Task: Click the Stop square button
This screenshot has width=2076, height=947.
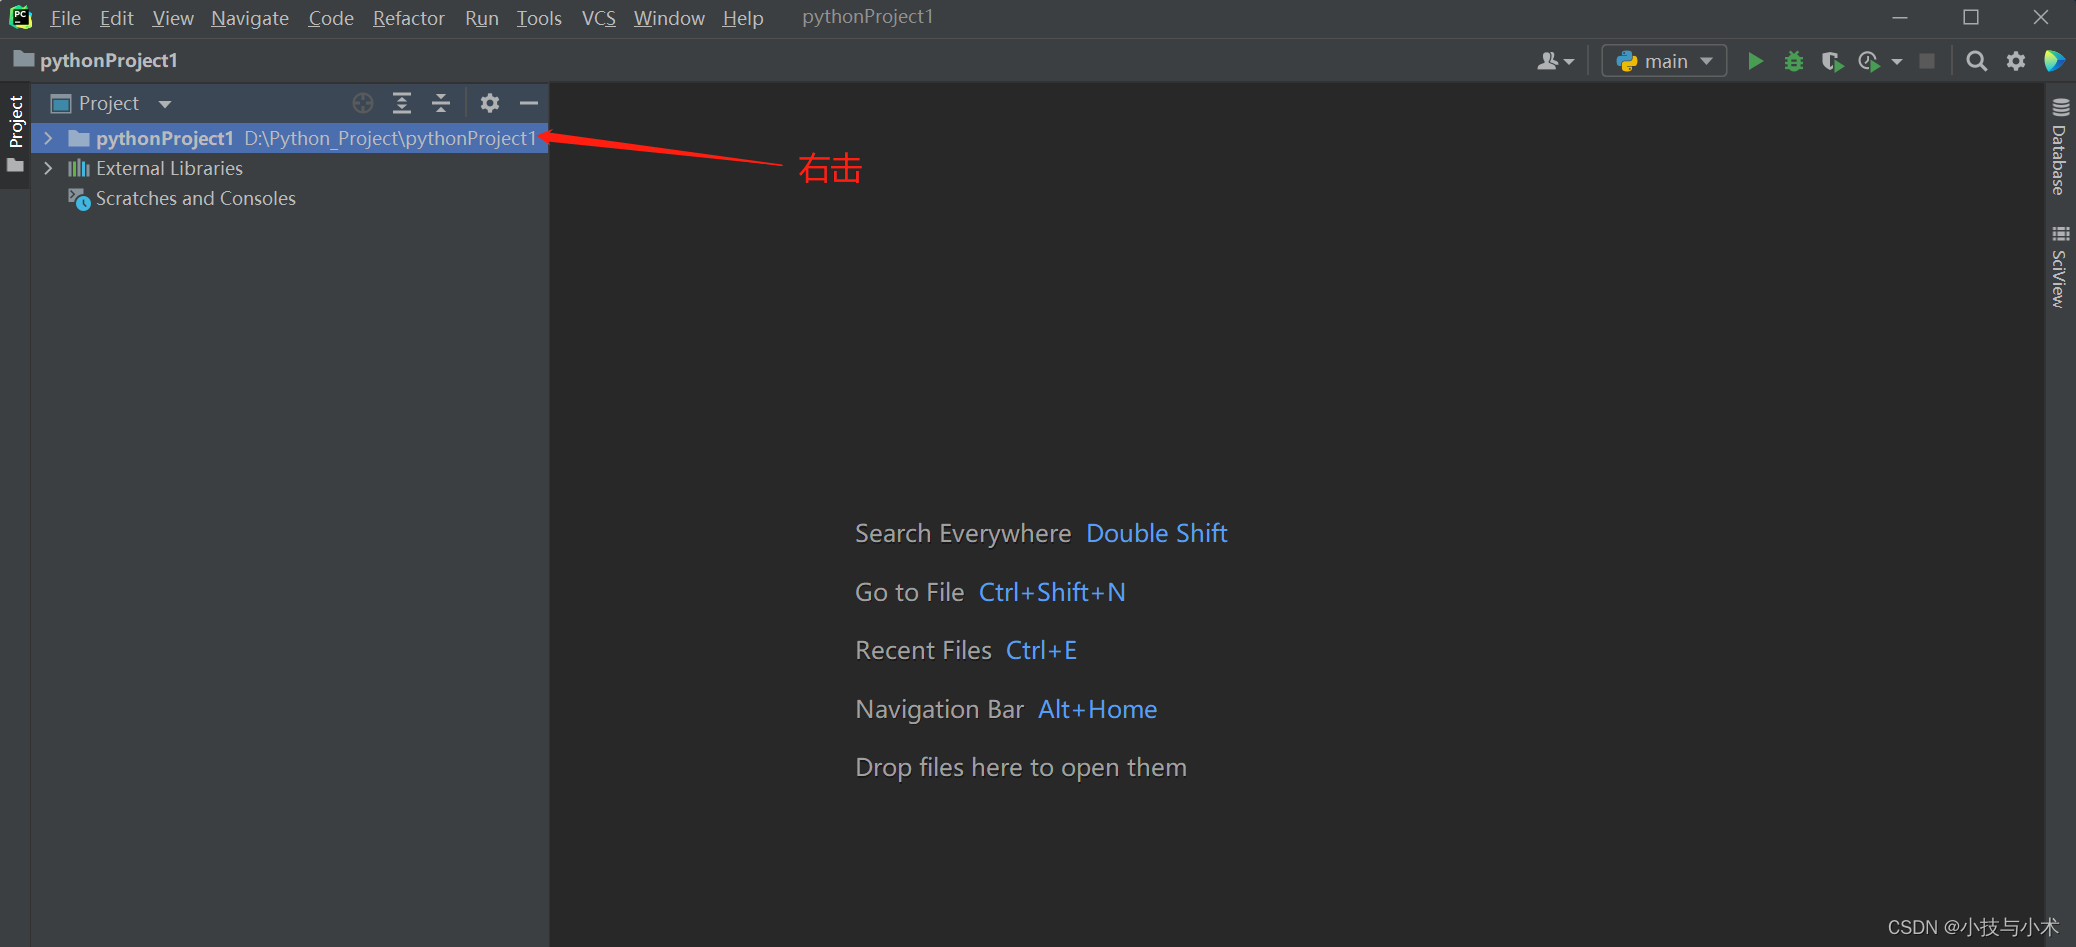Action: 1927,61
